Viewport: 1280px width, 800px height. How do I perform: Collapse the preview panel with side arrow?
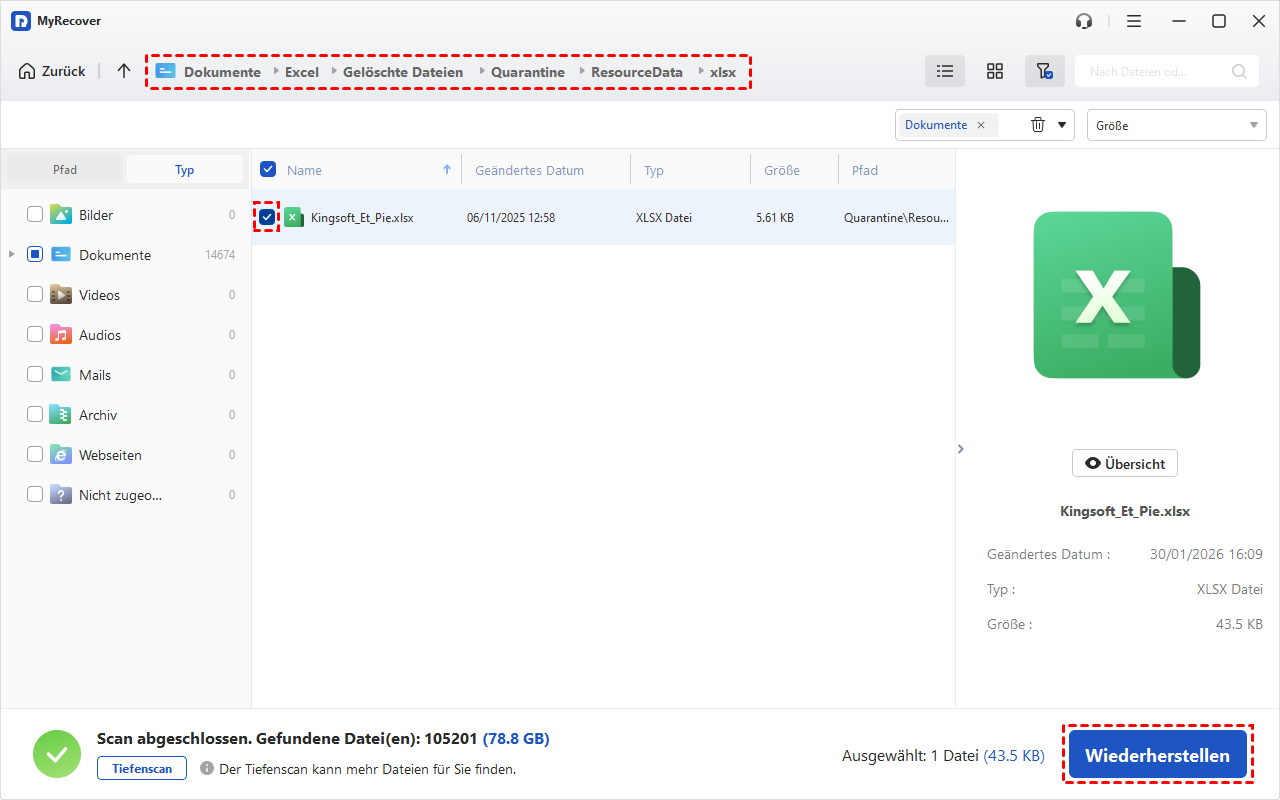[961, 449]
